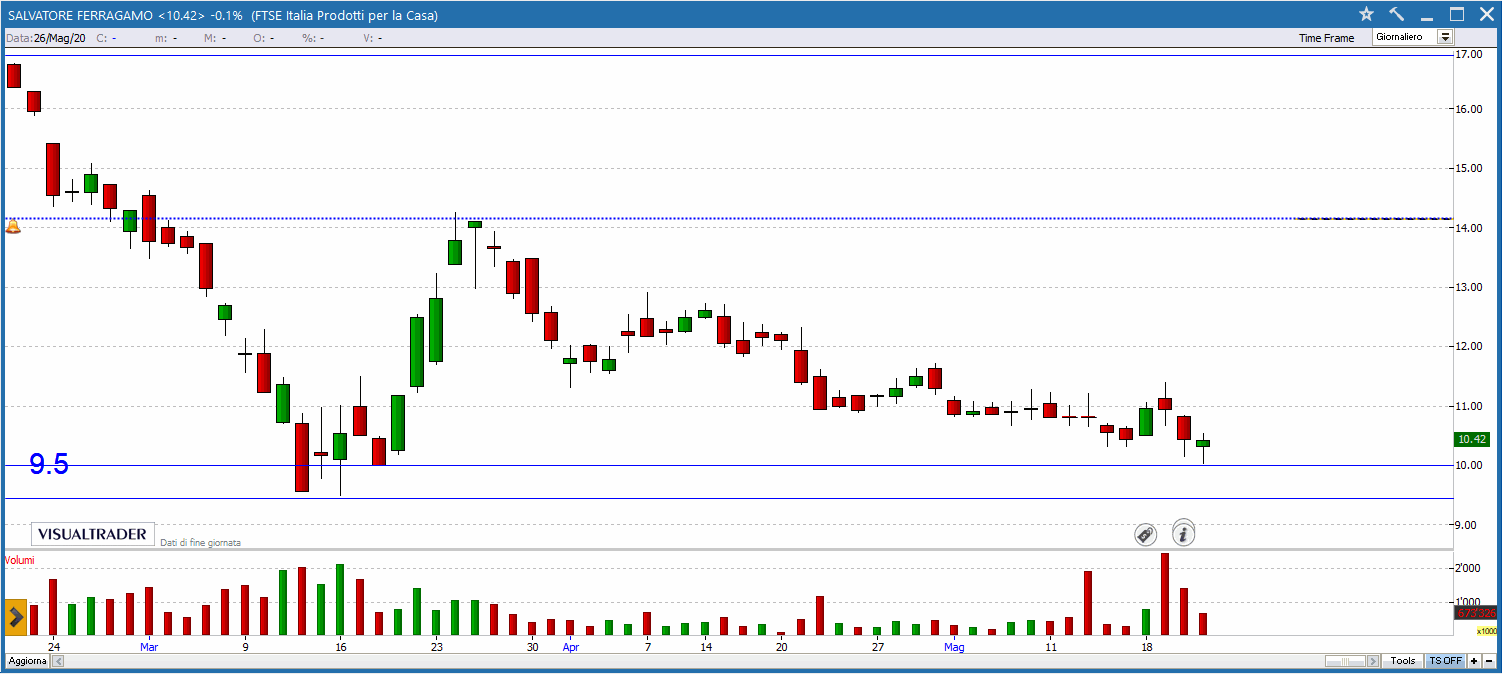Click the 10.42 current price tag
The height and width of the screenshot is (674, 1502).
1474,439
